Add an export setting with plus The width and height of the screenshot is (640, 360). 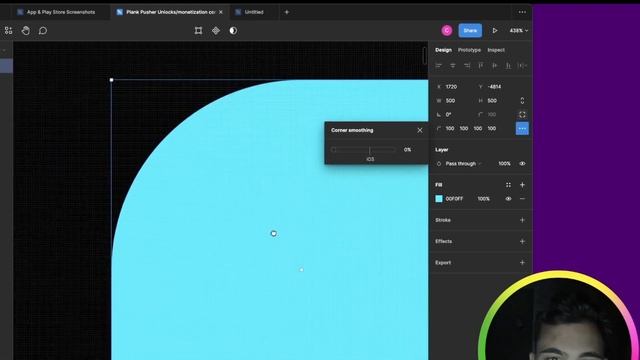pos(522,262)
